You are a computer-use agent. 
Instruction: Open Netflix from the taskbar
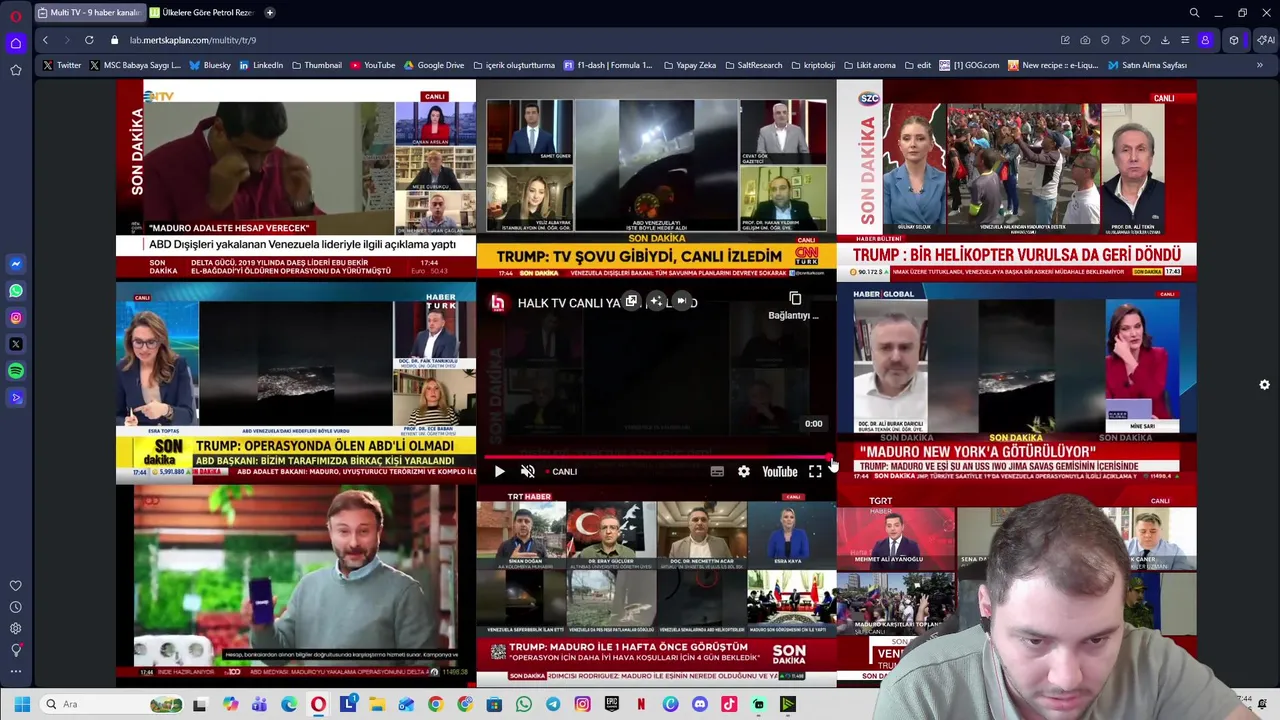(641, 704)
